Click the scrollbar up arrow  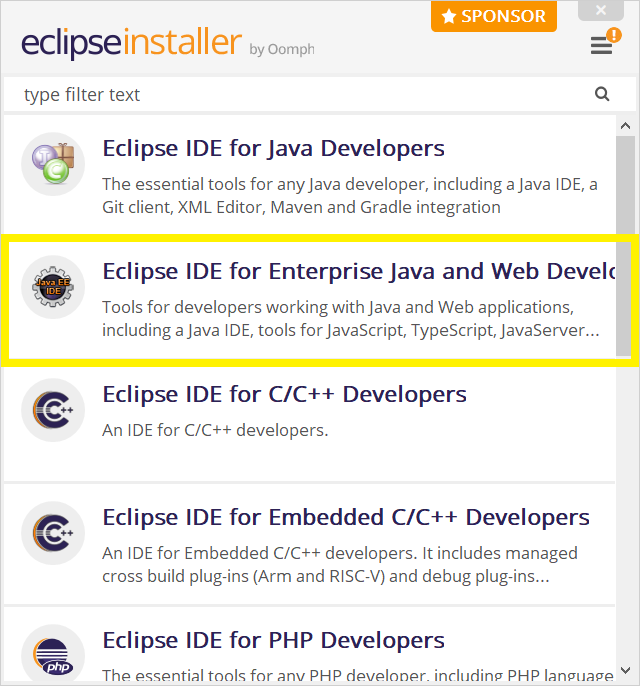pyautogui.click(x=626, y=126)
